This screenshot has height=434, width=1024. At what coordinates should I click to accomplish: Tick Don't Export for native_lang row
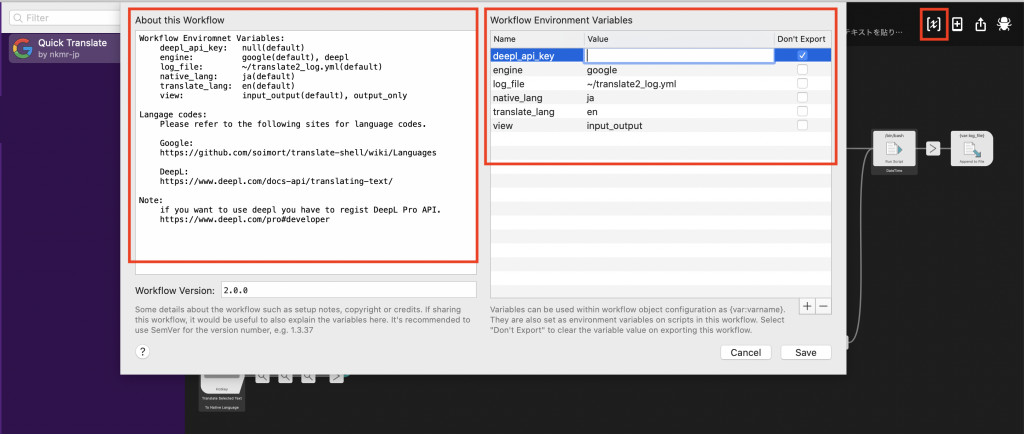tap(802, 98)
